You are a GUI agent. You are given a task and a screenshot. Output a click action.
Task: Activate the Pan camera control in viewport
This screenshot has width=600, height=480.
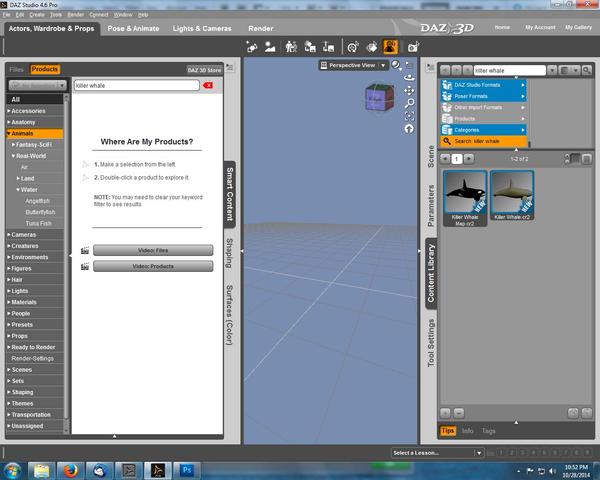(x=409, y=90)
